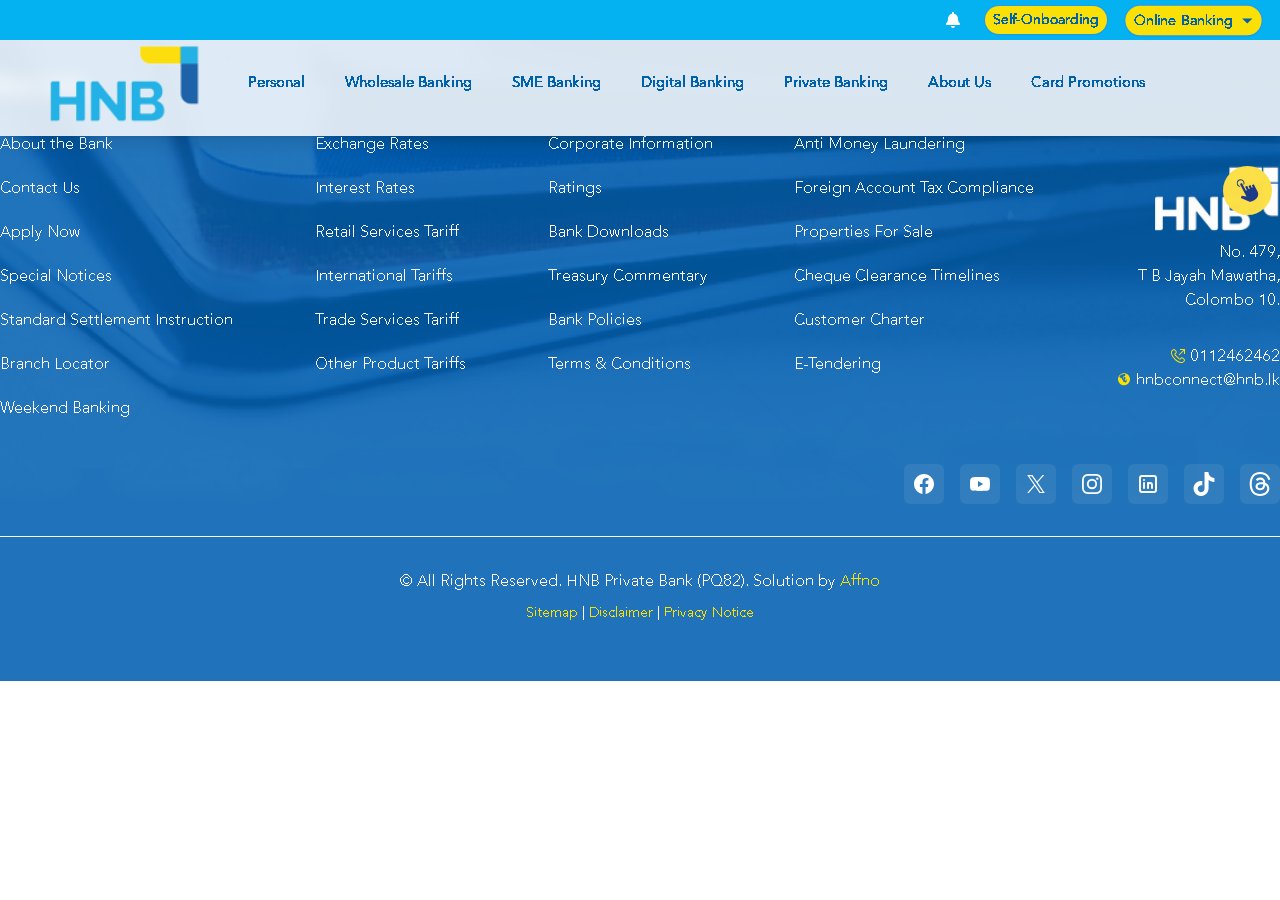Expand the Online Banking dropdown
1280x900 pixels.
click(x=1193, y=20)
